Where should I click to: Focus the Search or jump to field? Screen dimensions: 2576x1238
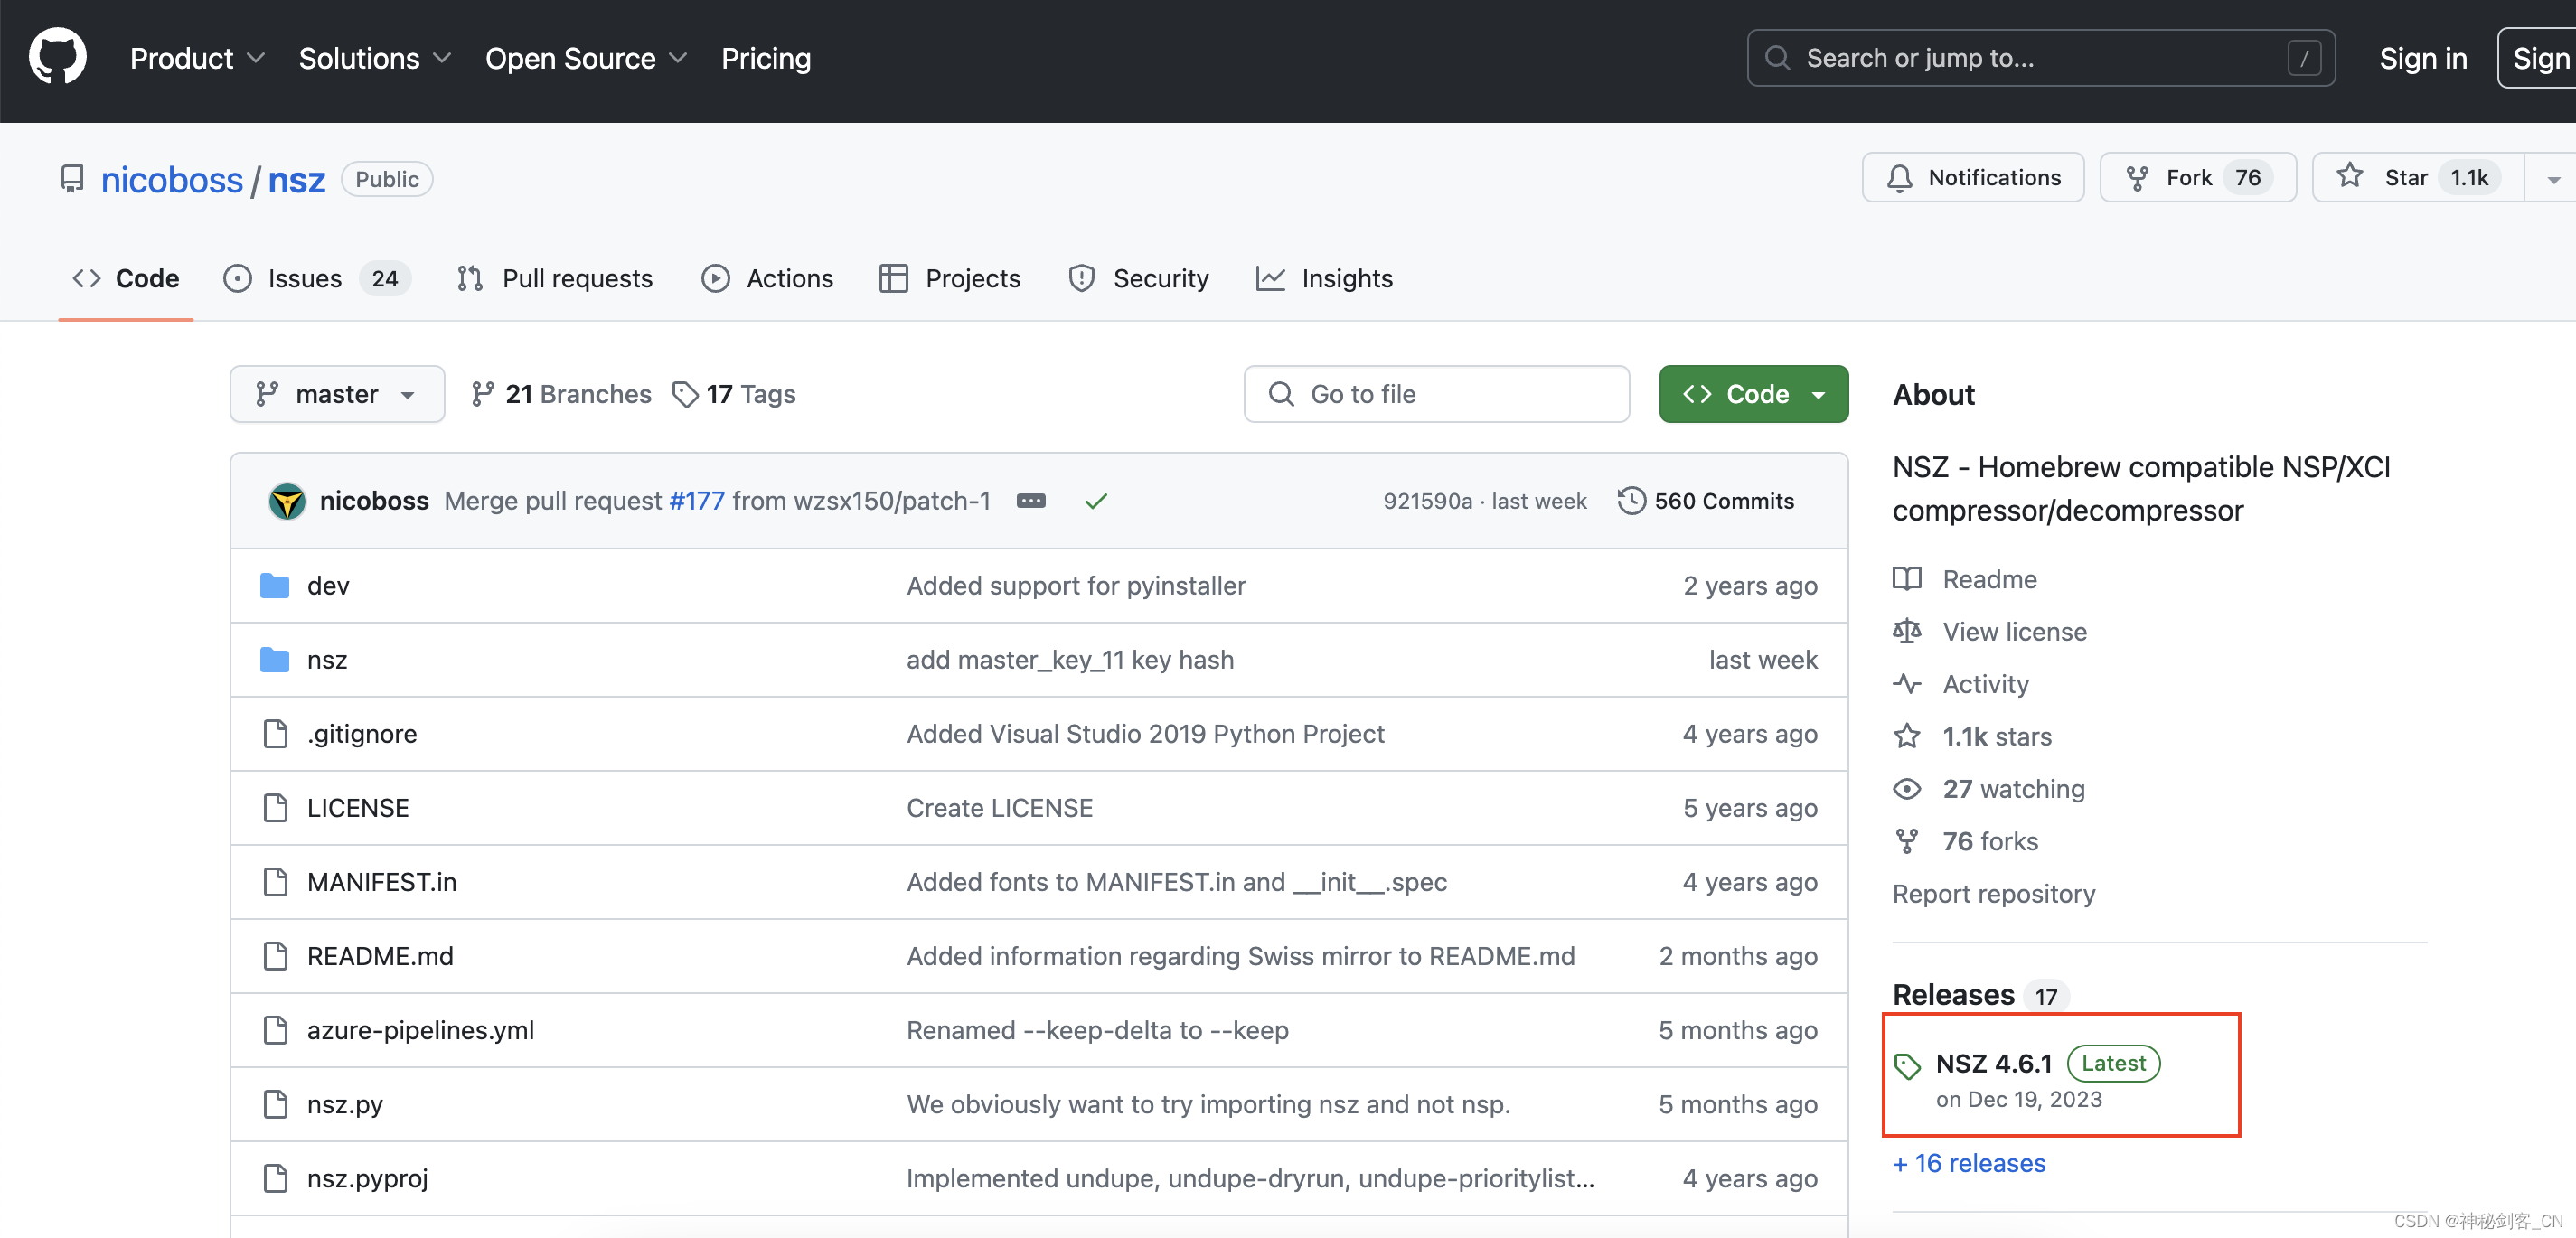(x=2040, y=58)
